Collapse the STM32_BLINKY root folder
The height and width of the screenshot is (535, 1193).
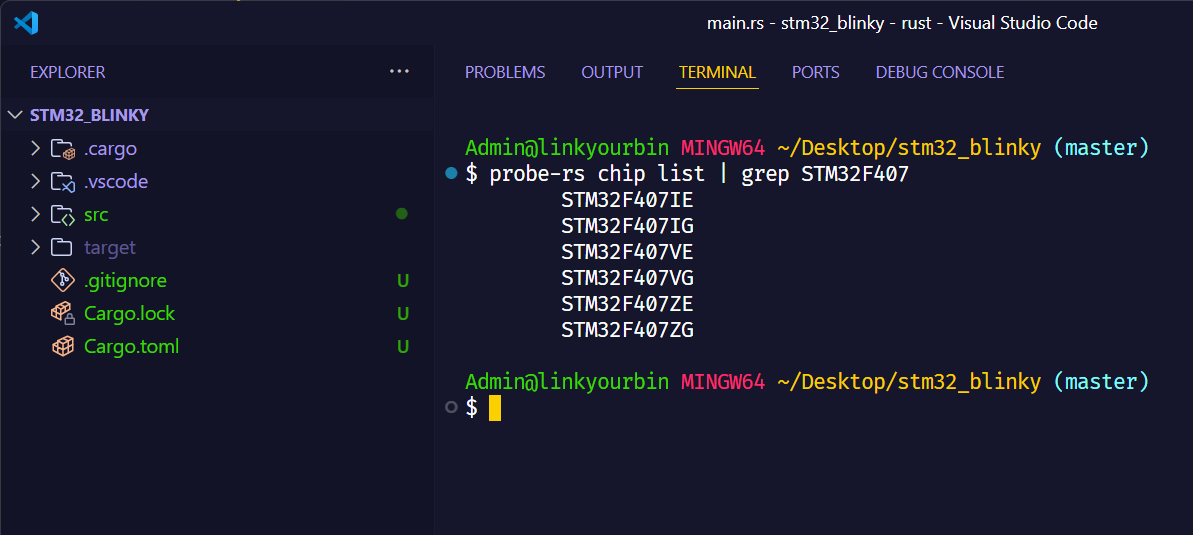pyautogui.click(x=15, y=115)
